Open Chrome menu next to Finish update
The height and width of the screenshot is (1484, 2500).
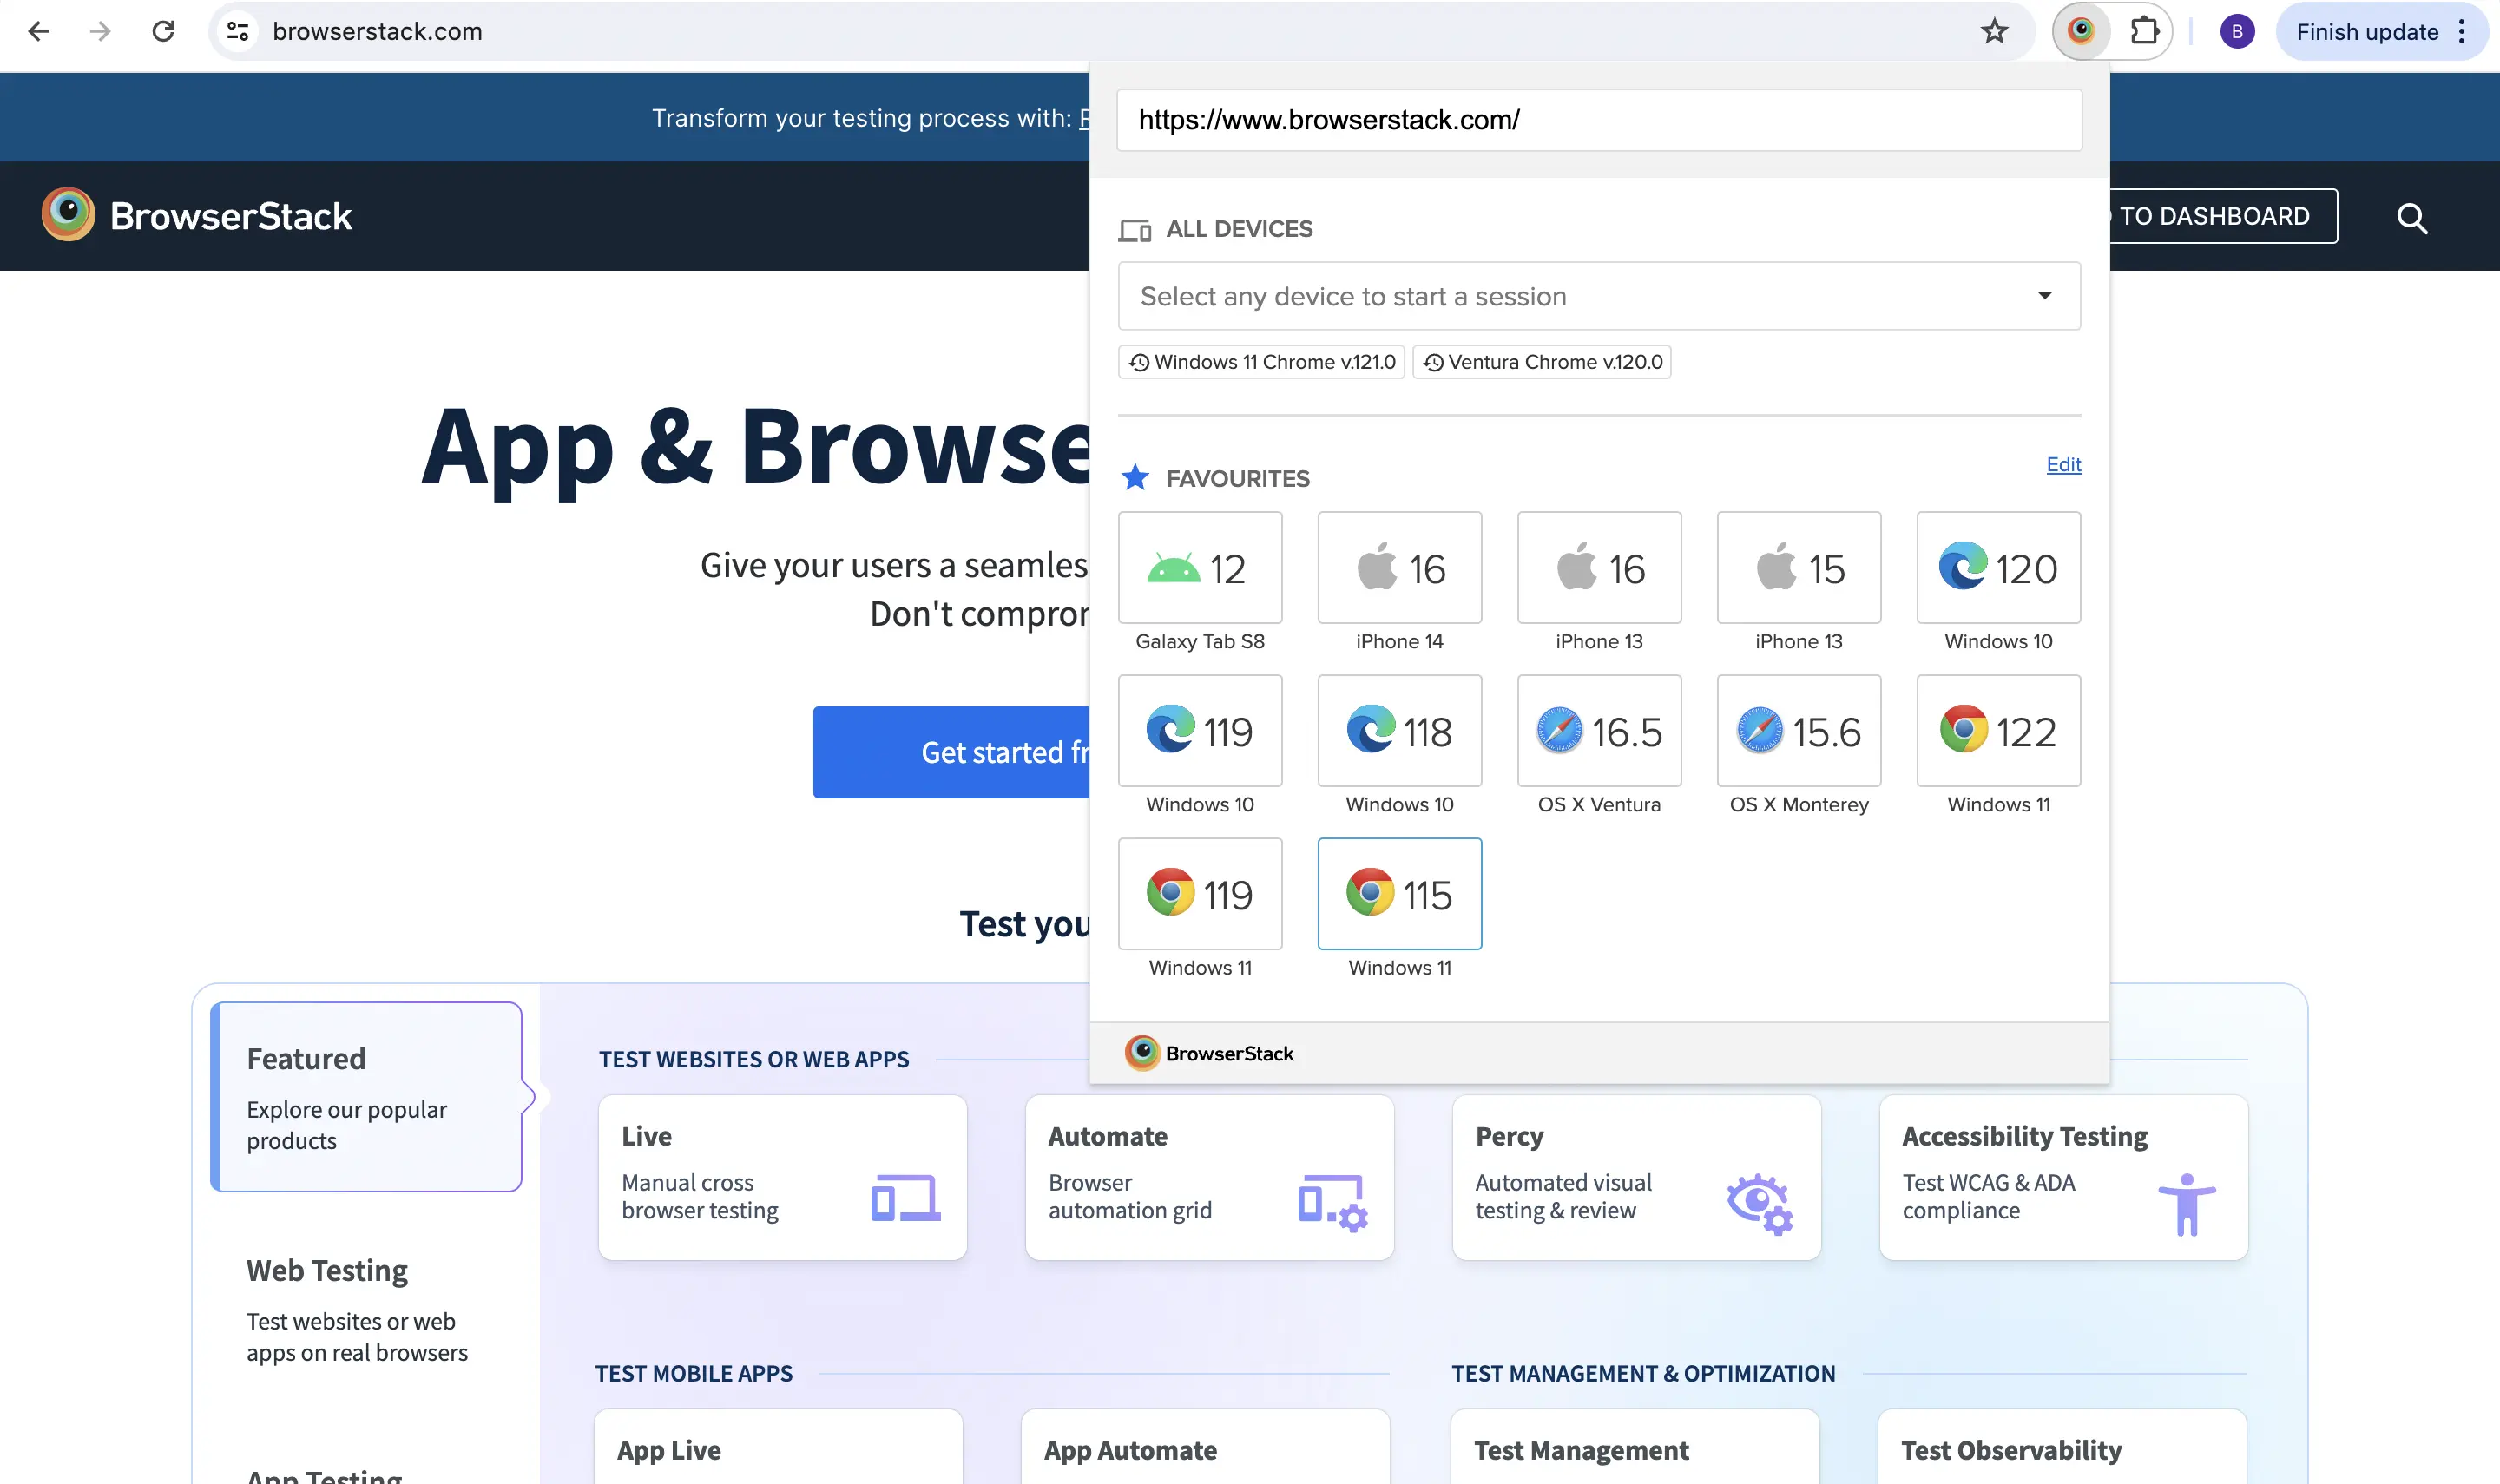[2462, 32]
